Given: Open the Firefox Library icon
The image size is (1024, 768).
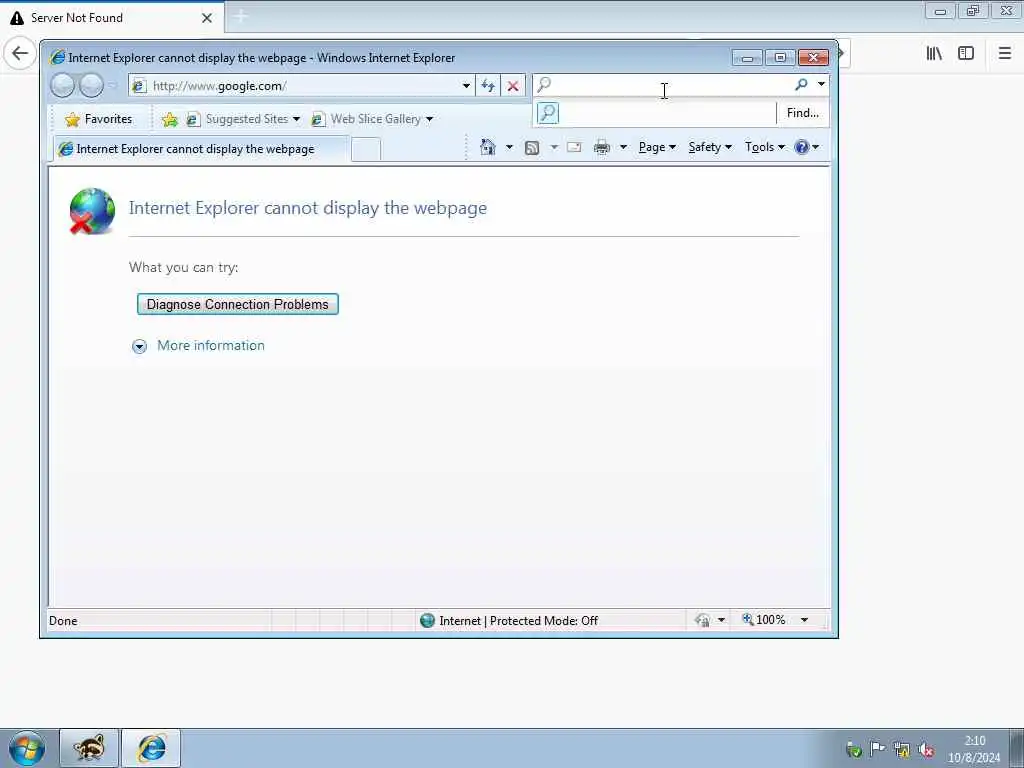Looking at the screenshot, I should pyautogui.click(x=934, y=54).
